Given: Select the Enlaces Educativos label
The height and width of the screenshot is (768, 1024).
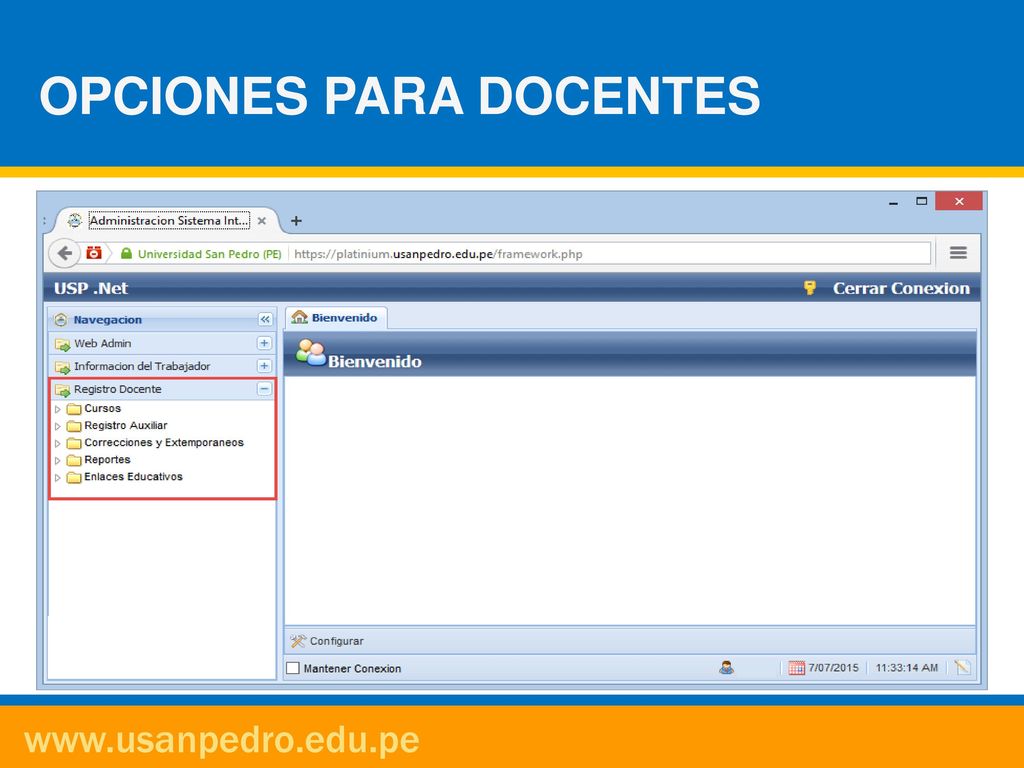Looking at the screenshot, I should (133, 476).
